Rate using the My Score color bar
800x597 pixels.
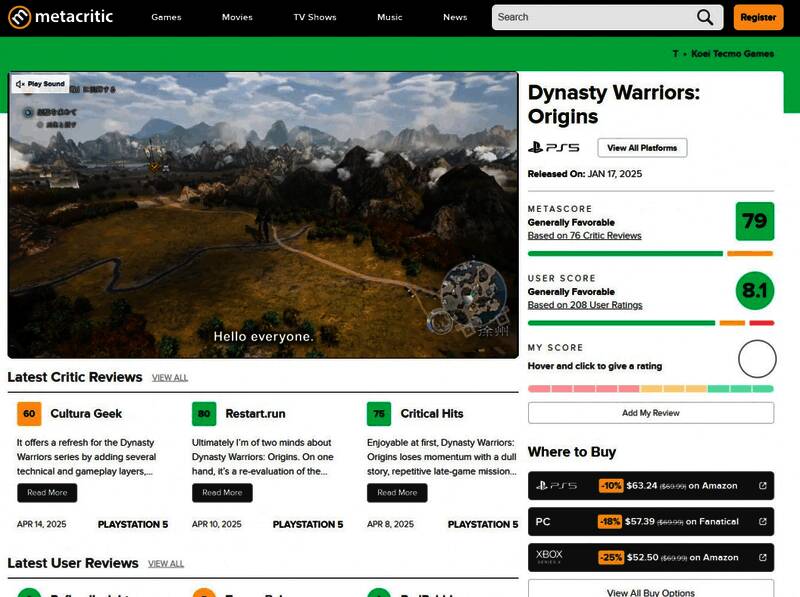[x=650, y=388]
